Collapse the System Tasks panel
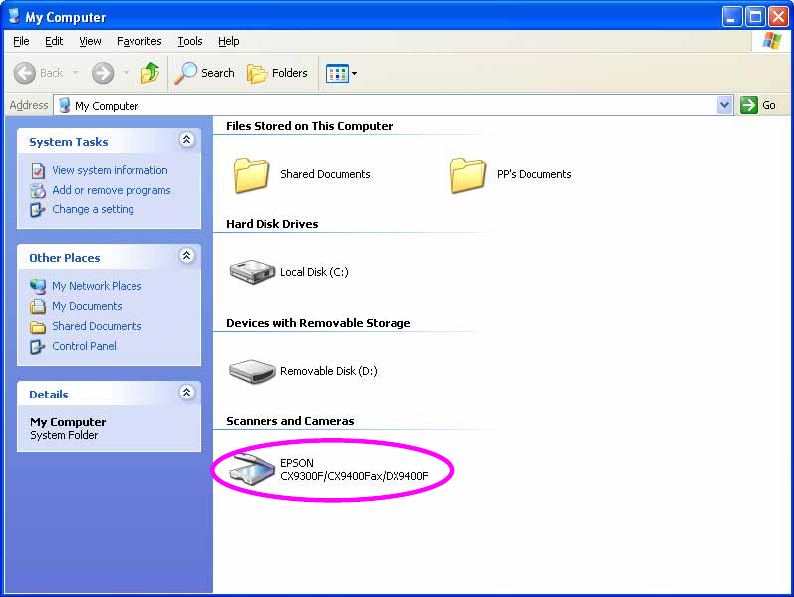The width and height of the screenshot is (794, 597). tap(186, 140)
